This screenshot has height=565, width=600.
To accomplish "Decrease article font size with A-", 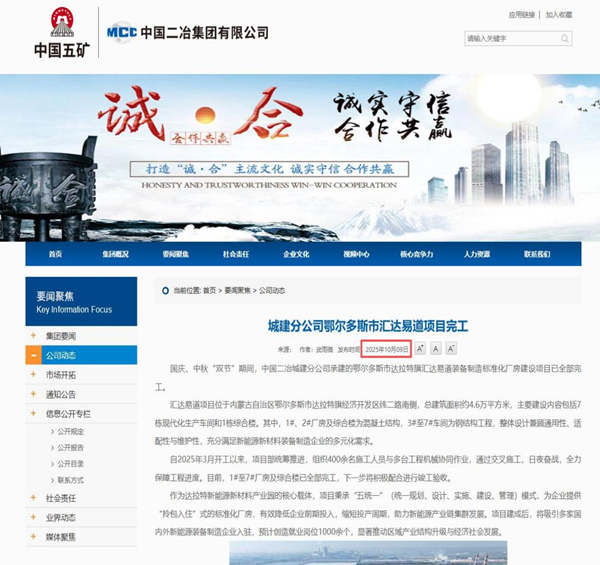I will pos(452,349).
